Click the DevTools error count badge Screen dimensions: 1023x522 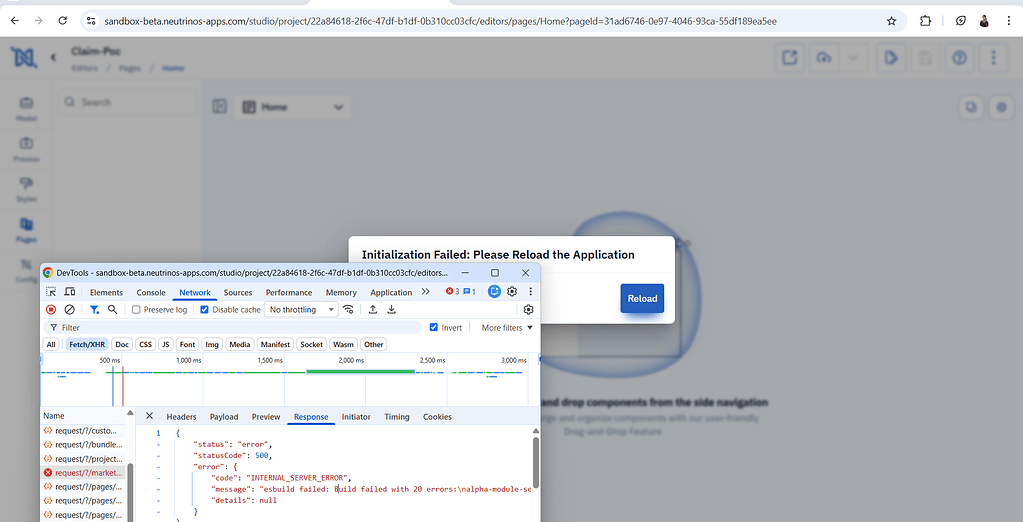tap(453, 292)
